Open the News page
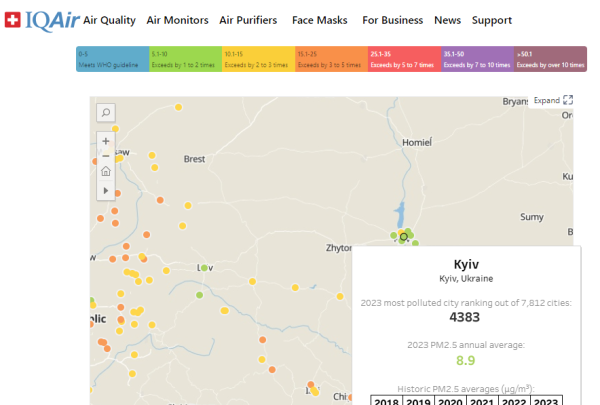The width and height of the screenshot is (600, 405). click(x=447, y=20)
